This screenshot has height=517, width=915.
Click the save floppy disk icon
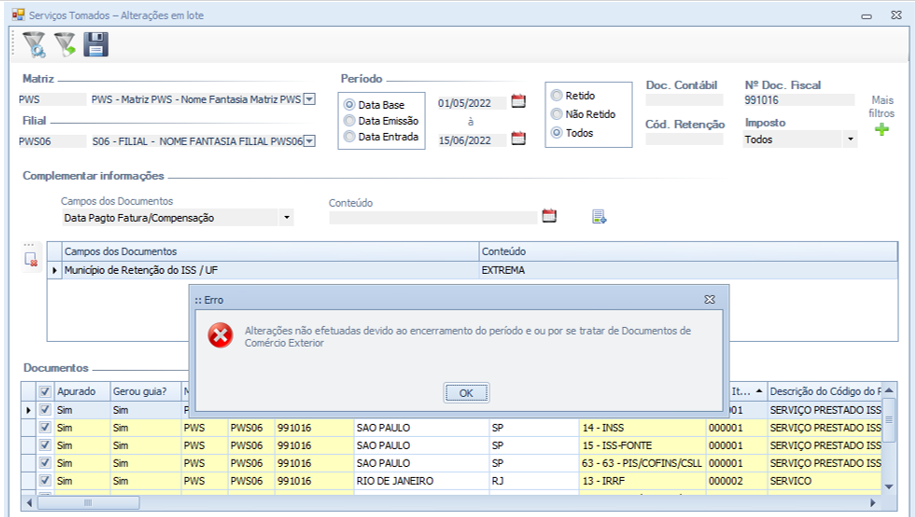tap(96, 44)
